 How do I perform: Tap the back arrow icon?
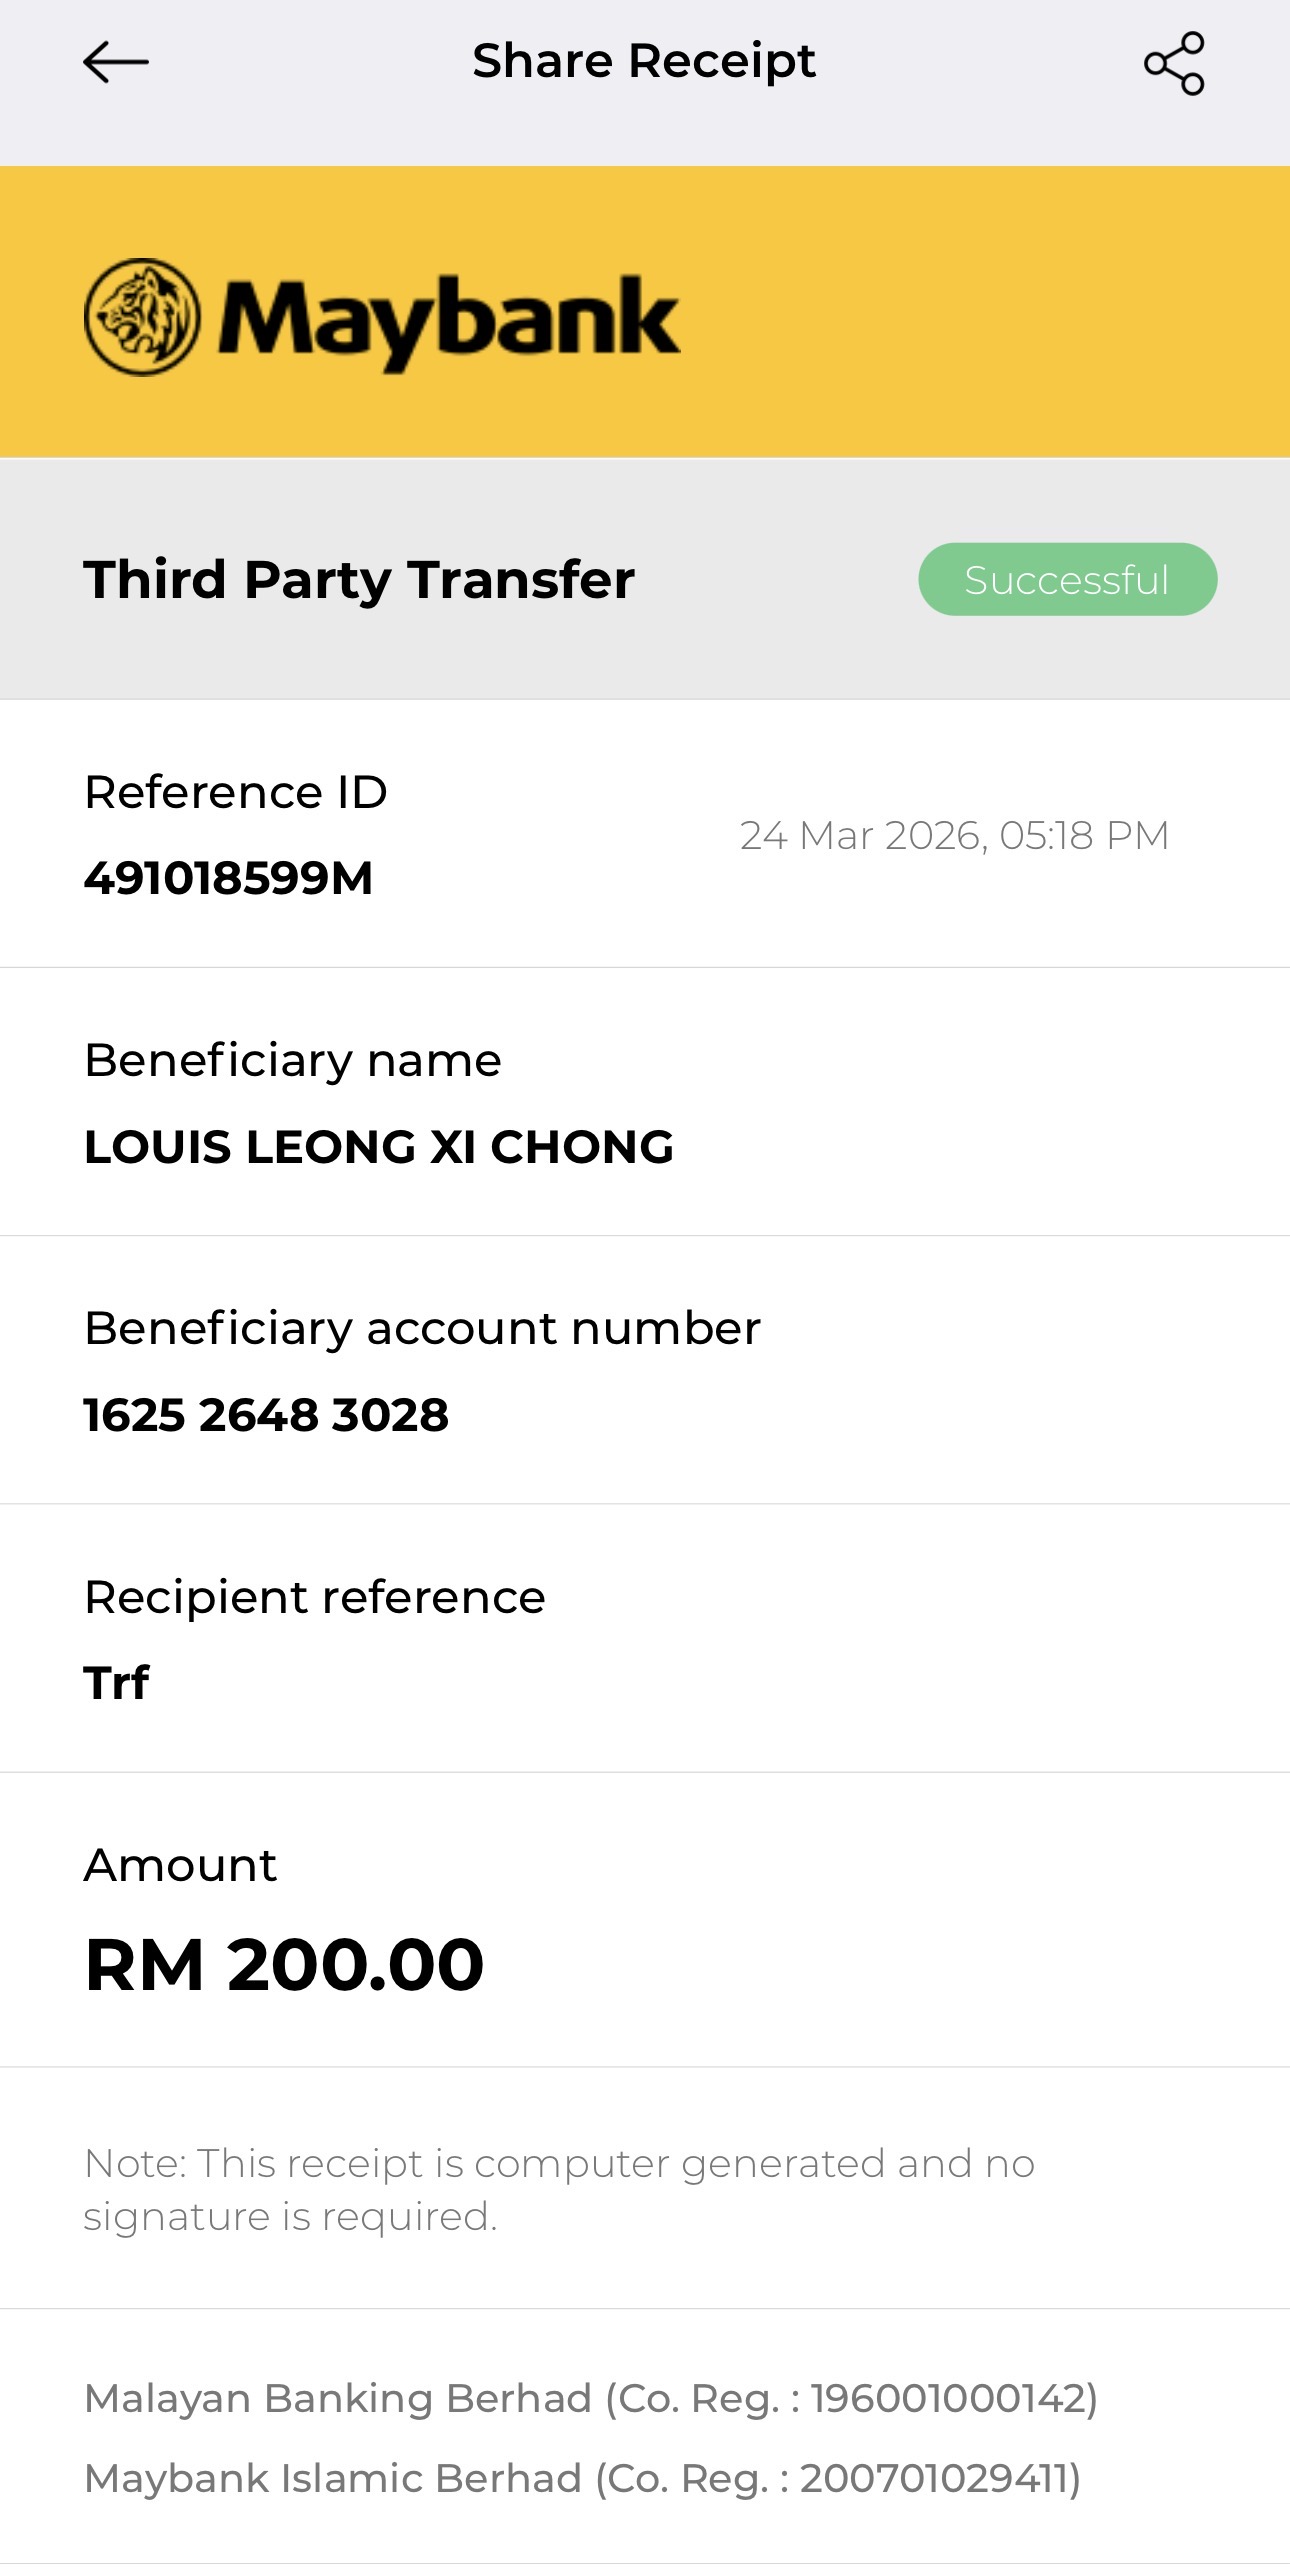[116, 62]
